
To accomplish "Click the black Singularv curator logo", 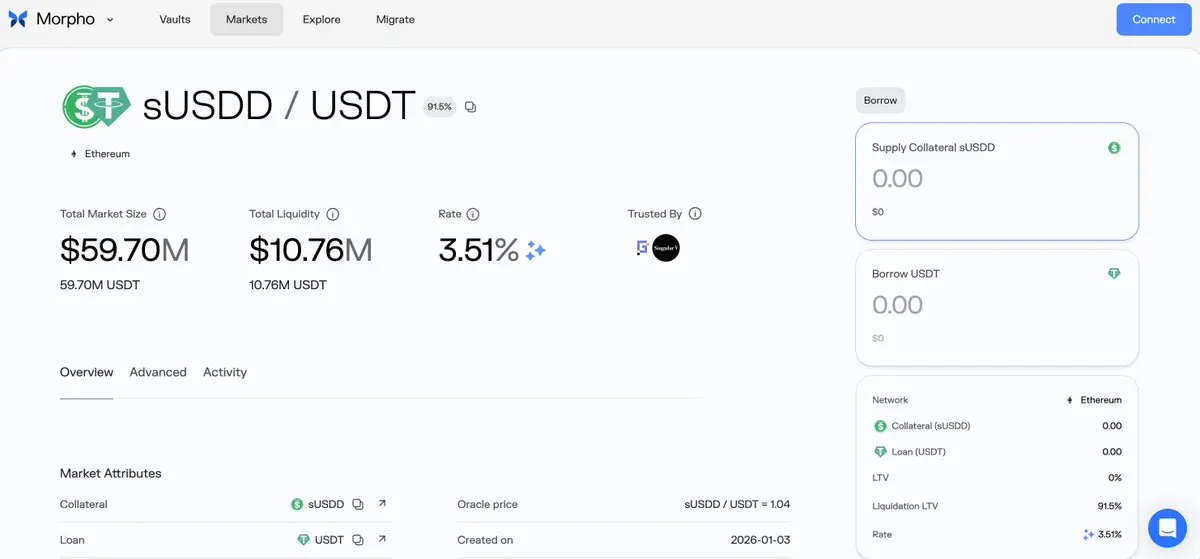I will 666,248.
